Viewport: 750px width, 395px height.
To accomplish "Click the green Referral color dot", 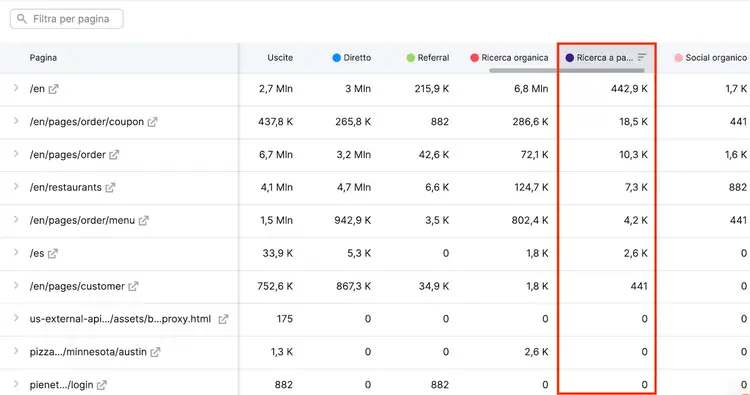I will pyautogui.click(x=410, y=58).
